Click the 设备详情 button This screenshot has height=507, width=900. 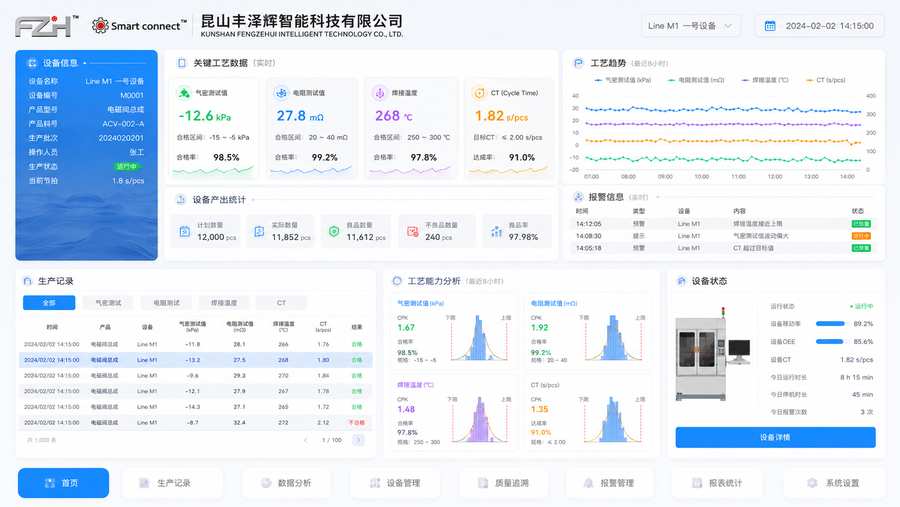tap(775, 437)
